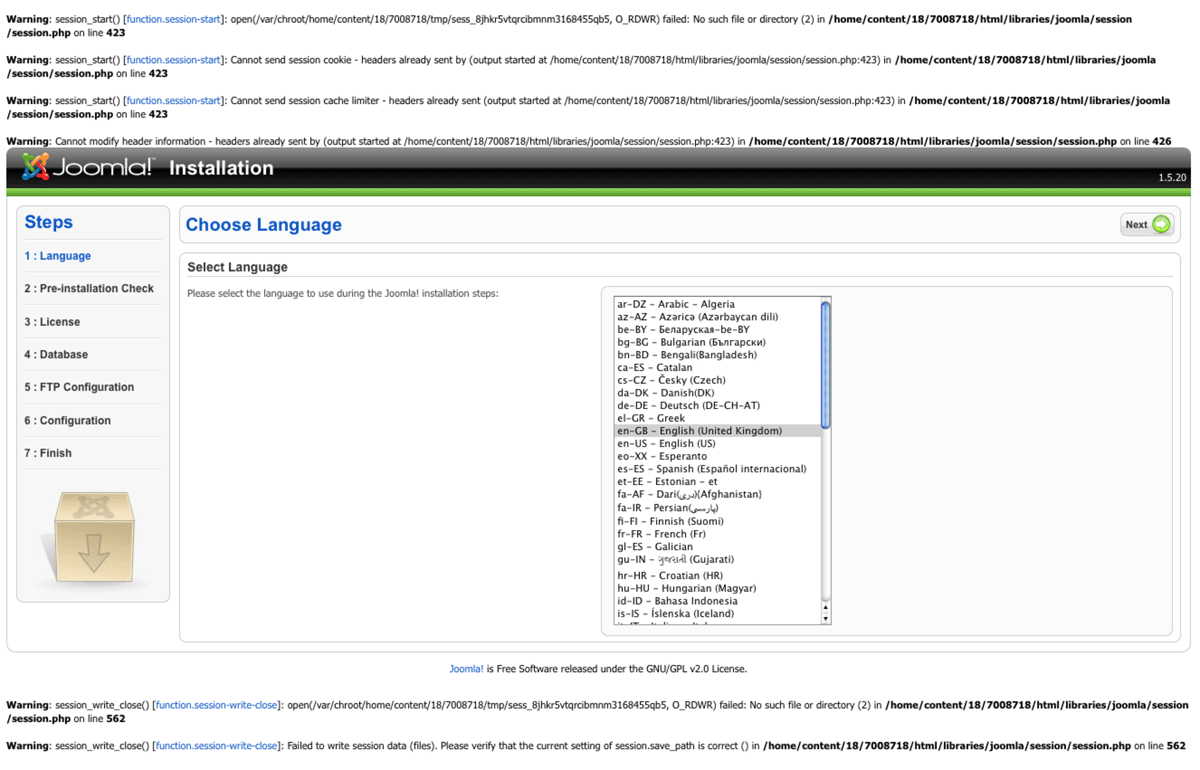The height and width of the screenshot is (770, 1200).
Task: Click the 'Steps' sidebar heading
Action: click(49, 222)
